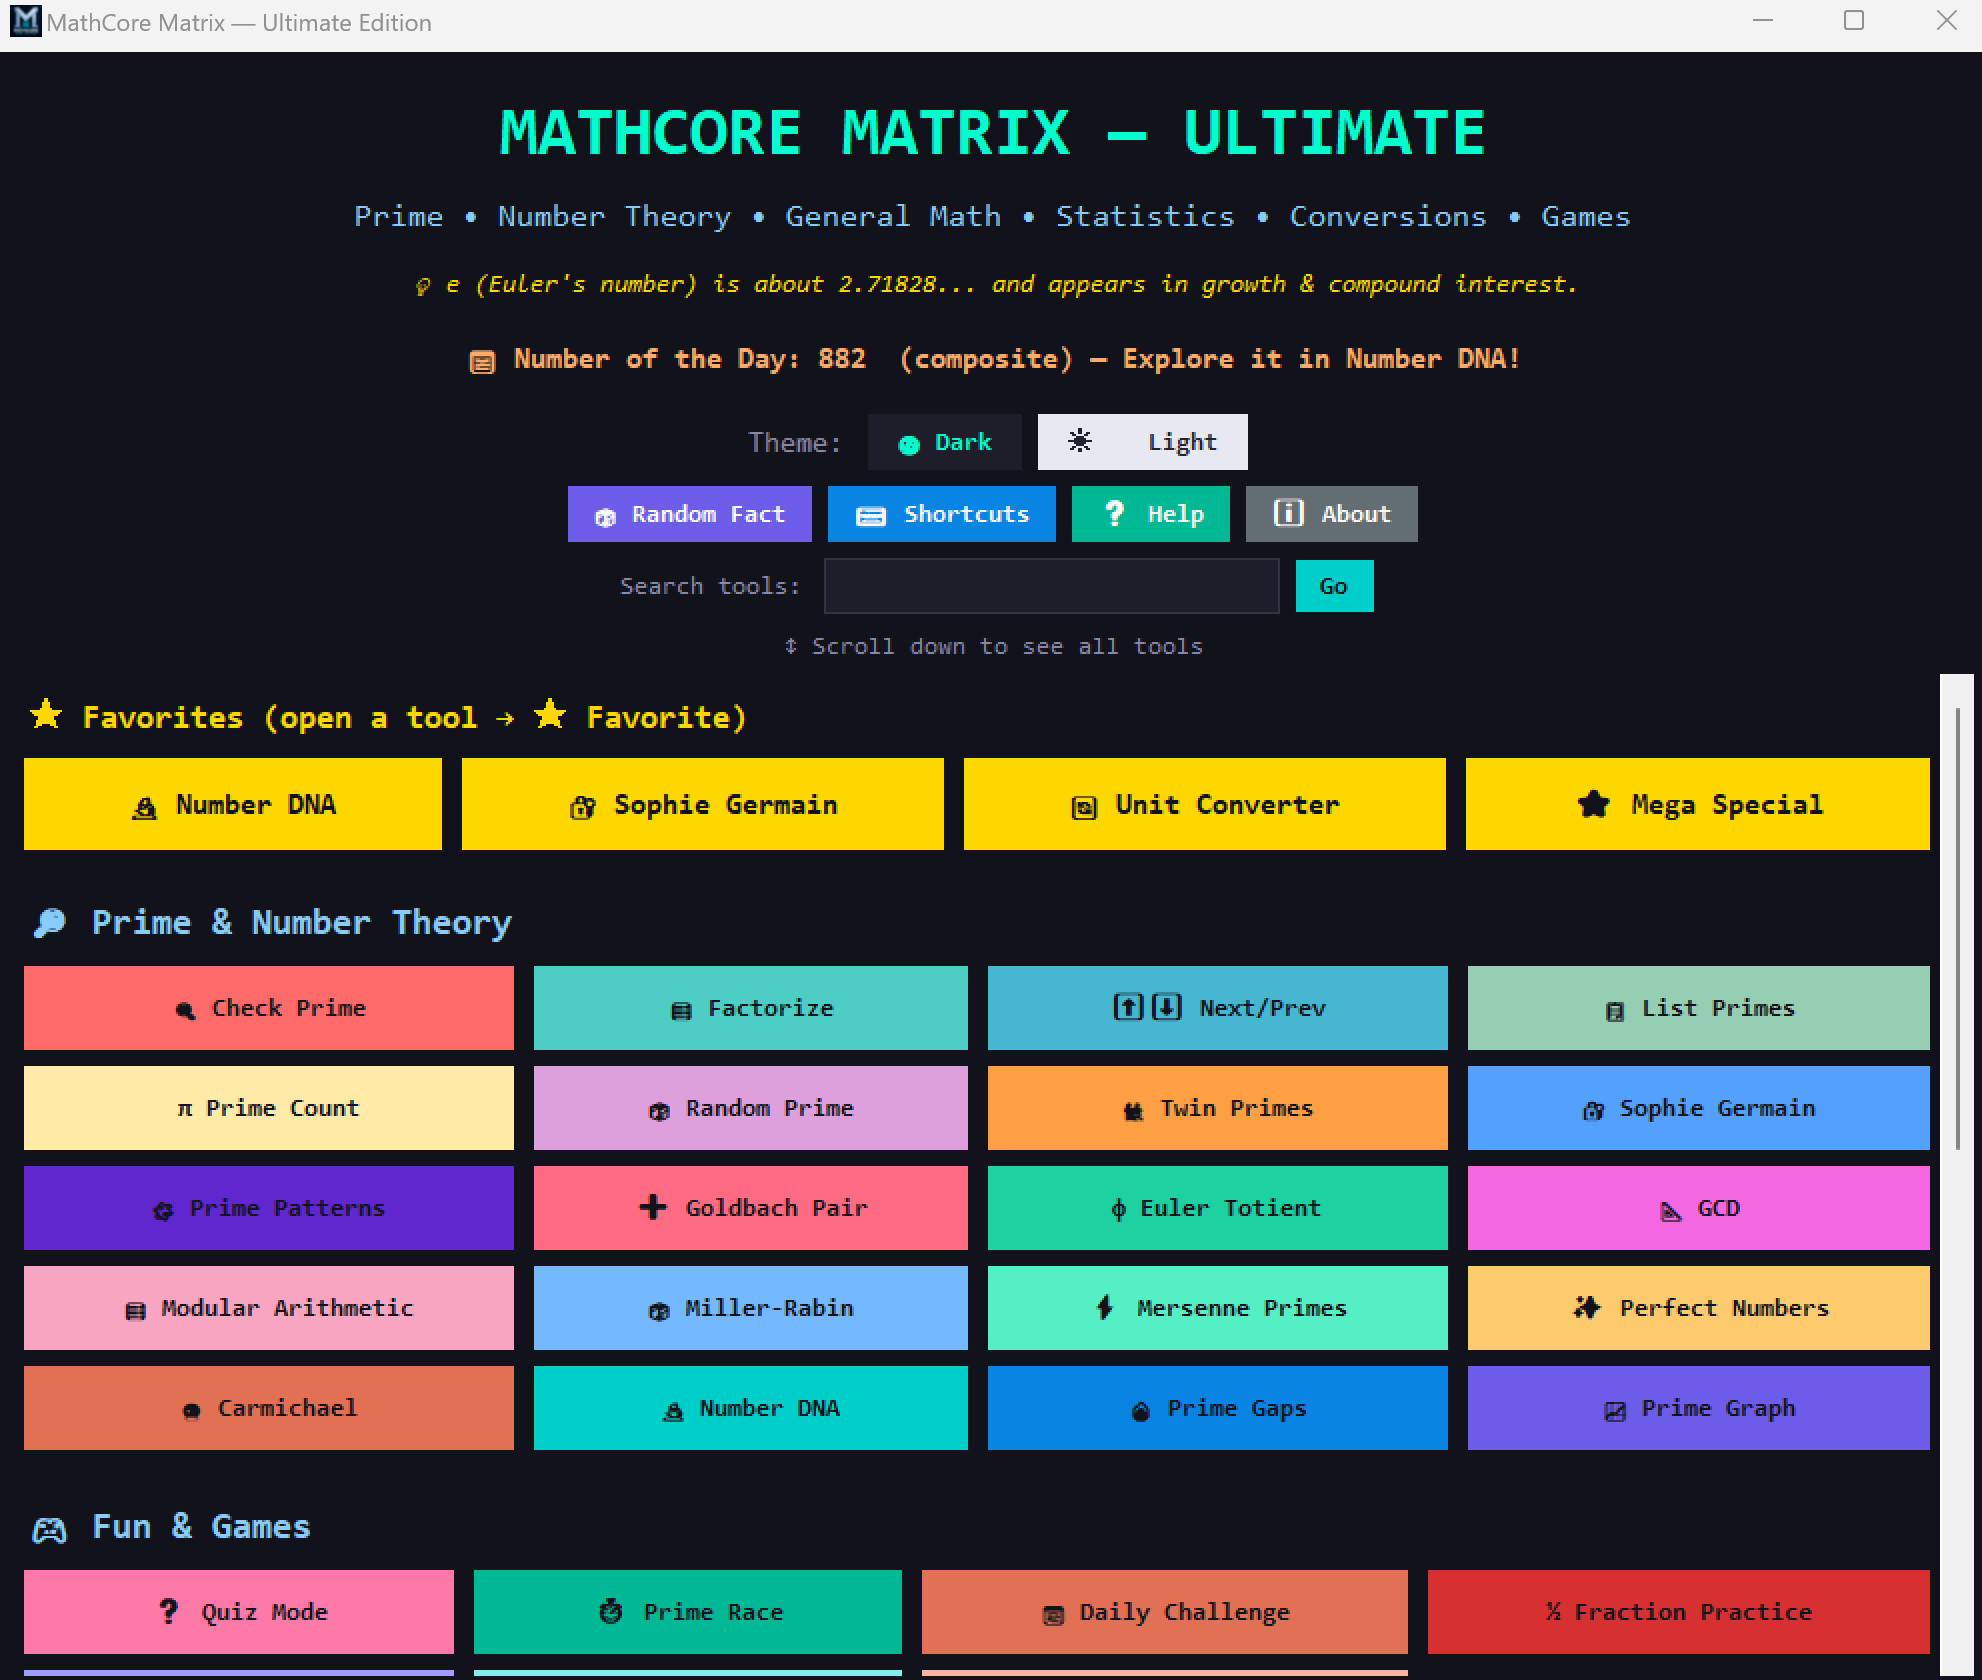
Task: Launch the Prime Count tool
Action: [x=268, y=1108]
